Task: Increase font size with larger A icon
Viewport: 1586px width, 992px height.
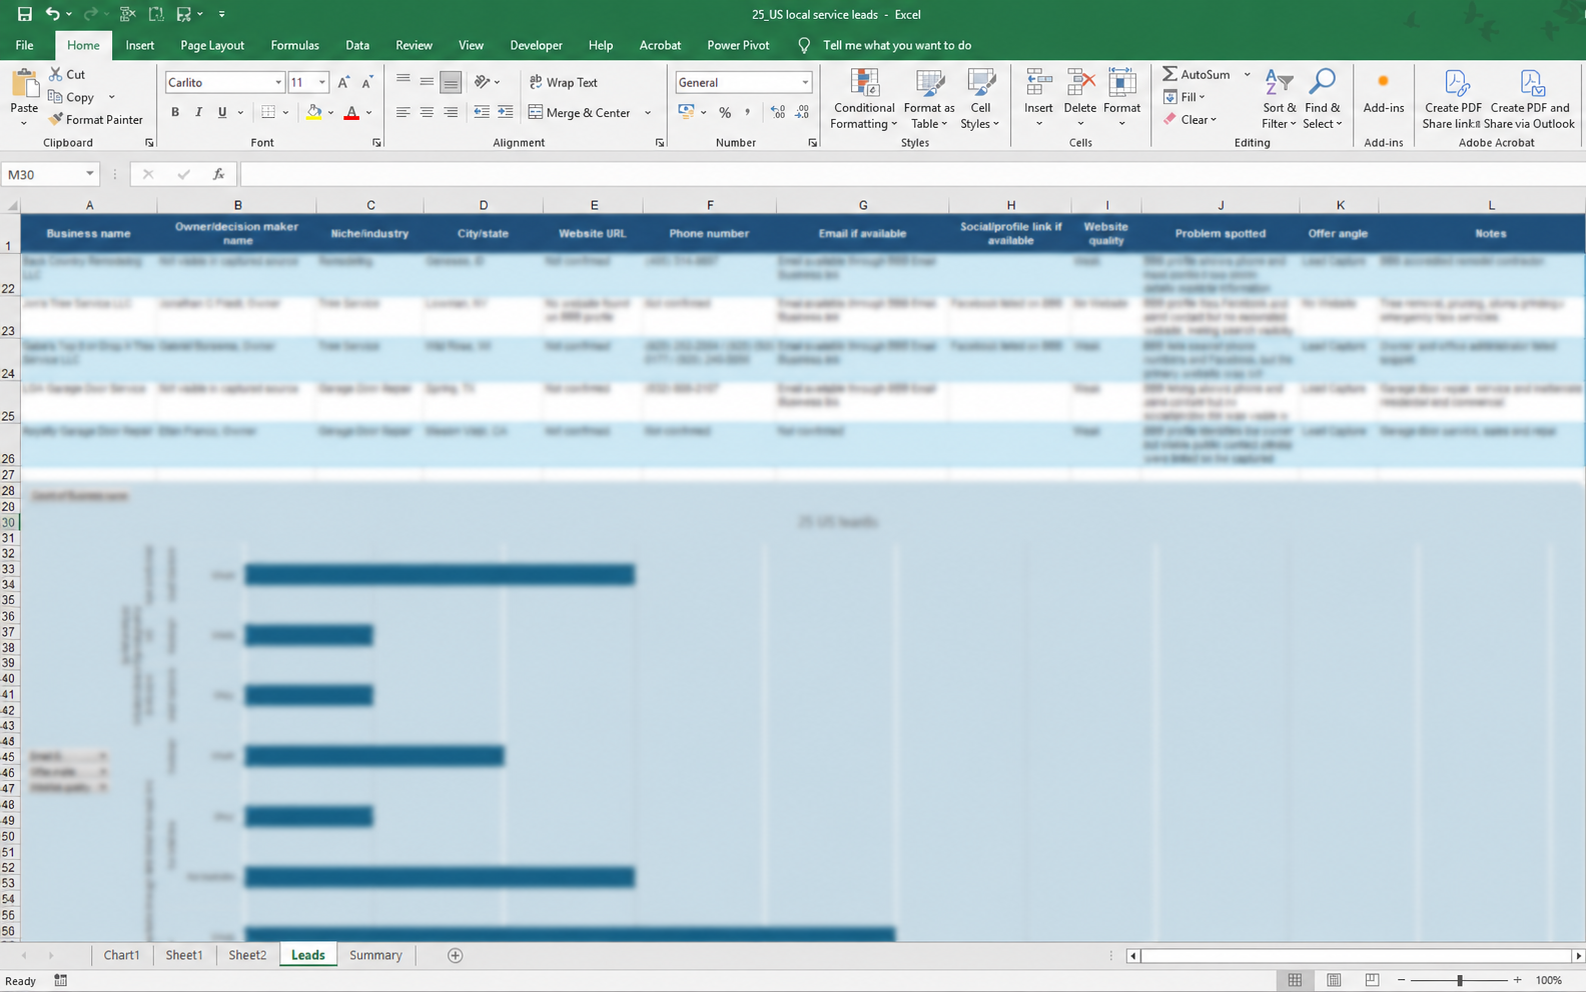Action: click(344, 82)
